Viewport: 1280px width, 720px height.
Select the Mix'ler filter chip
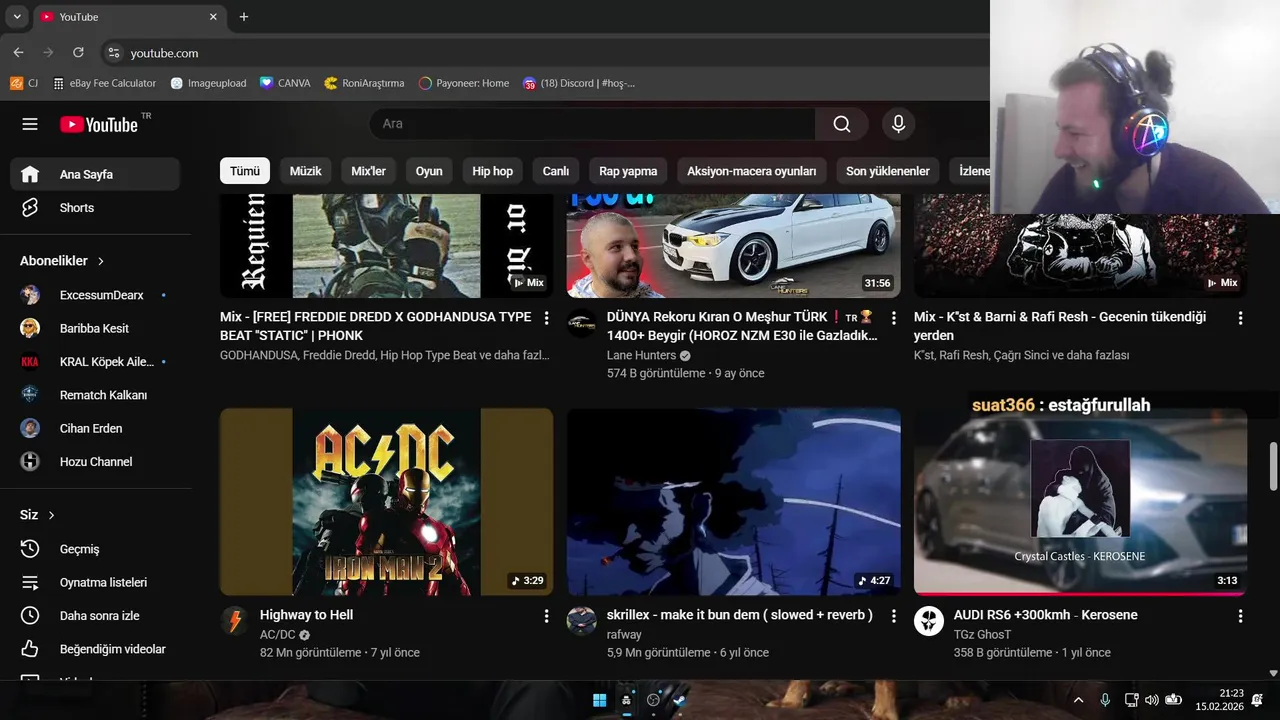pos(368,171)
